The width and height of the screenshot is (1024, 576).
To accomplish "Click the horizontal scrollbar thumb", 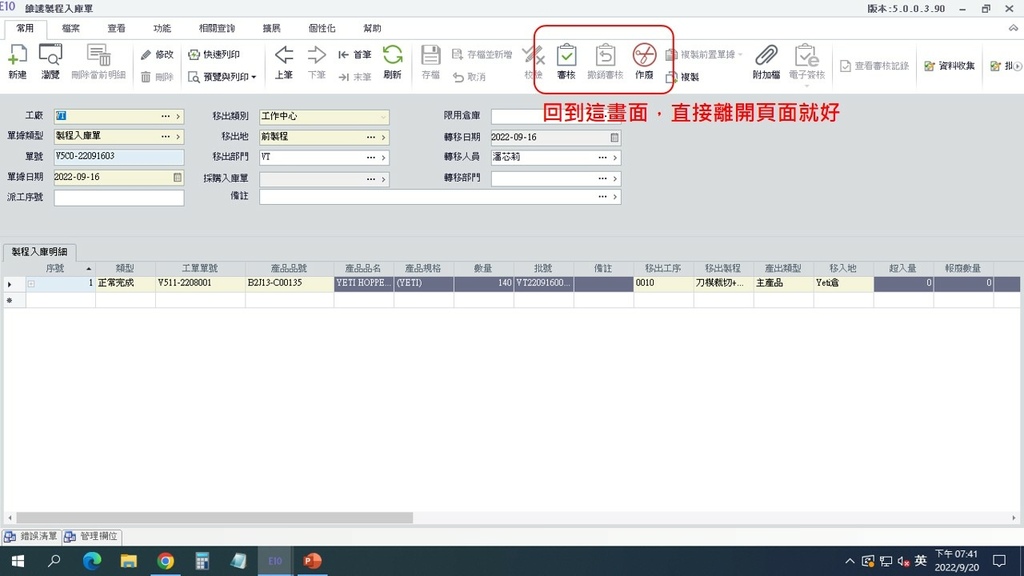I will coord(214,518).
